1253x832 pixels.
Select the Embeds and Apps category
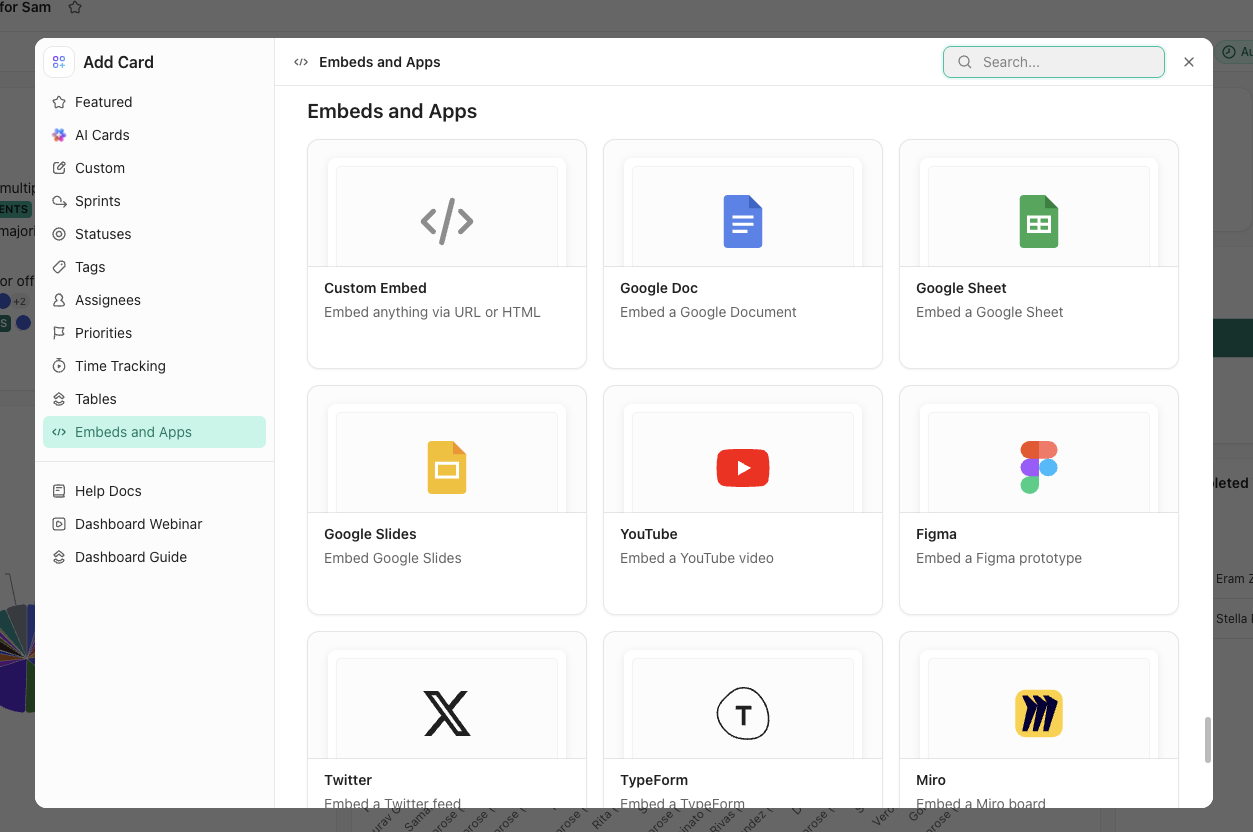154,432
